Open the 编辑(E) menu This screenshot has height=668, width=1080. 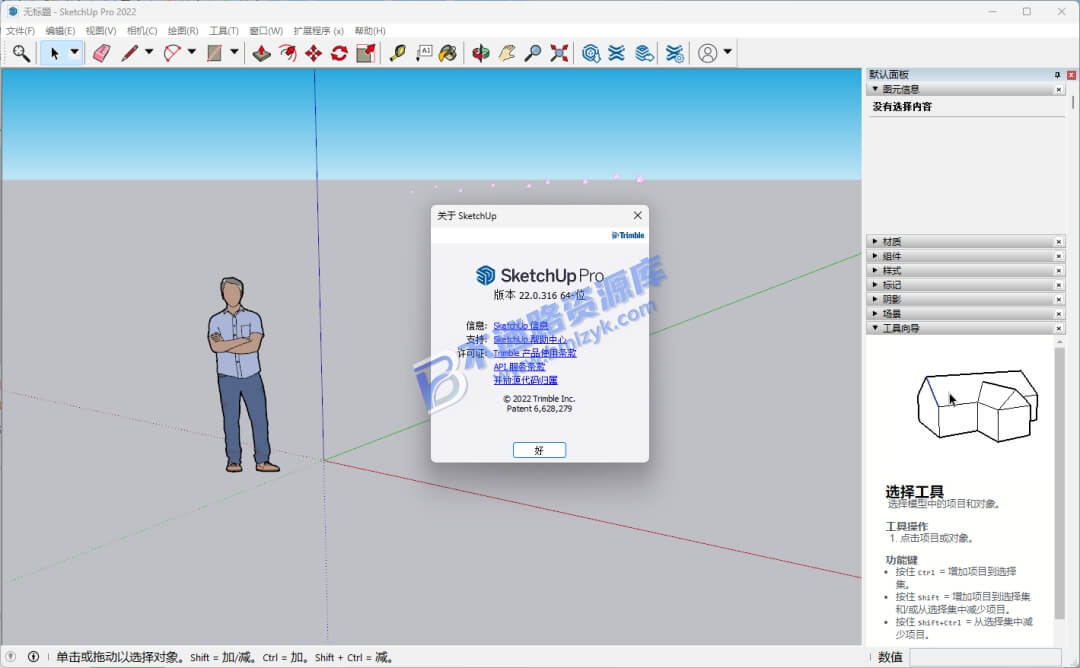point(60,31)
